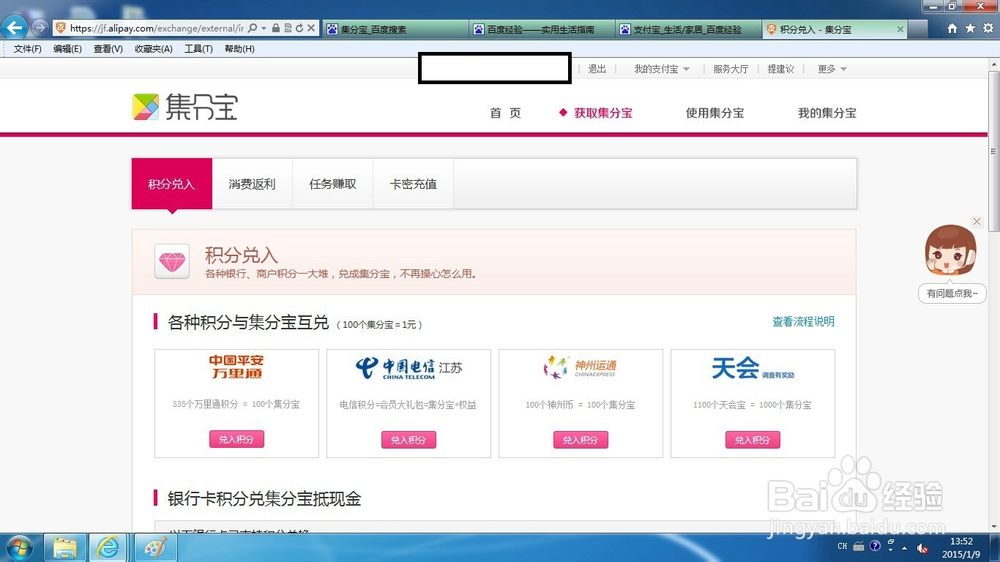Click the compatibility view icon in address bar

pos(288,28)
